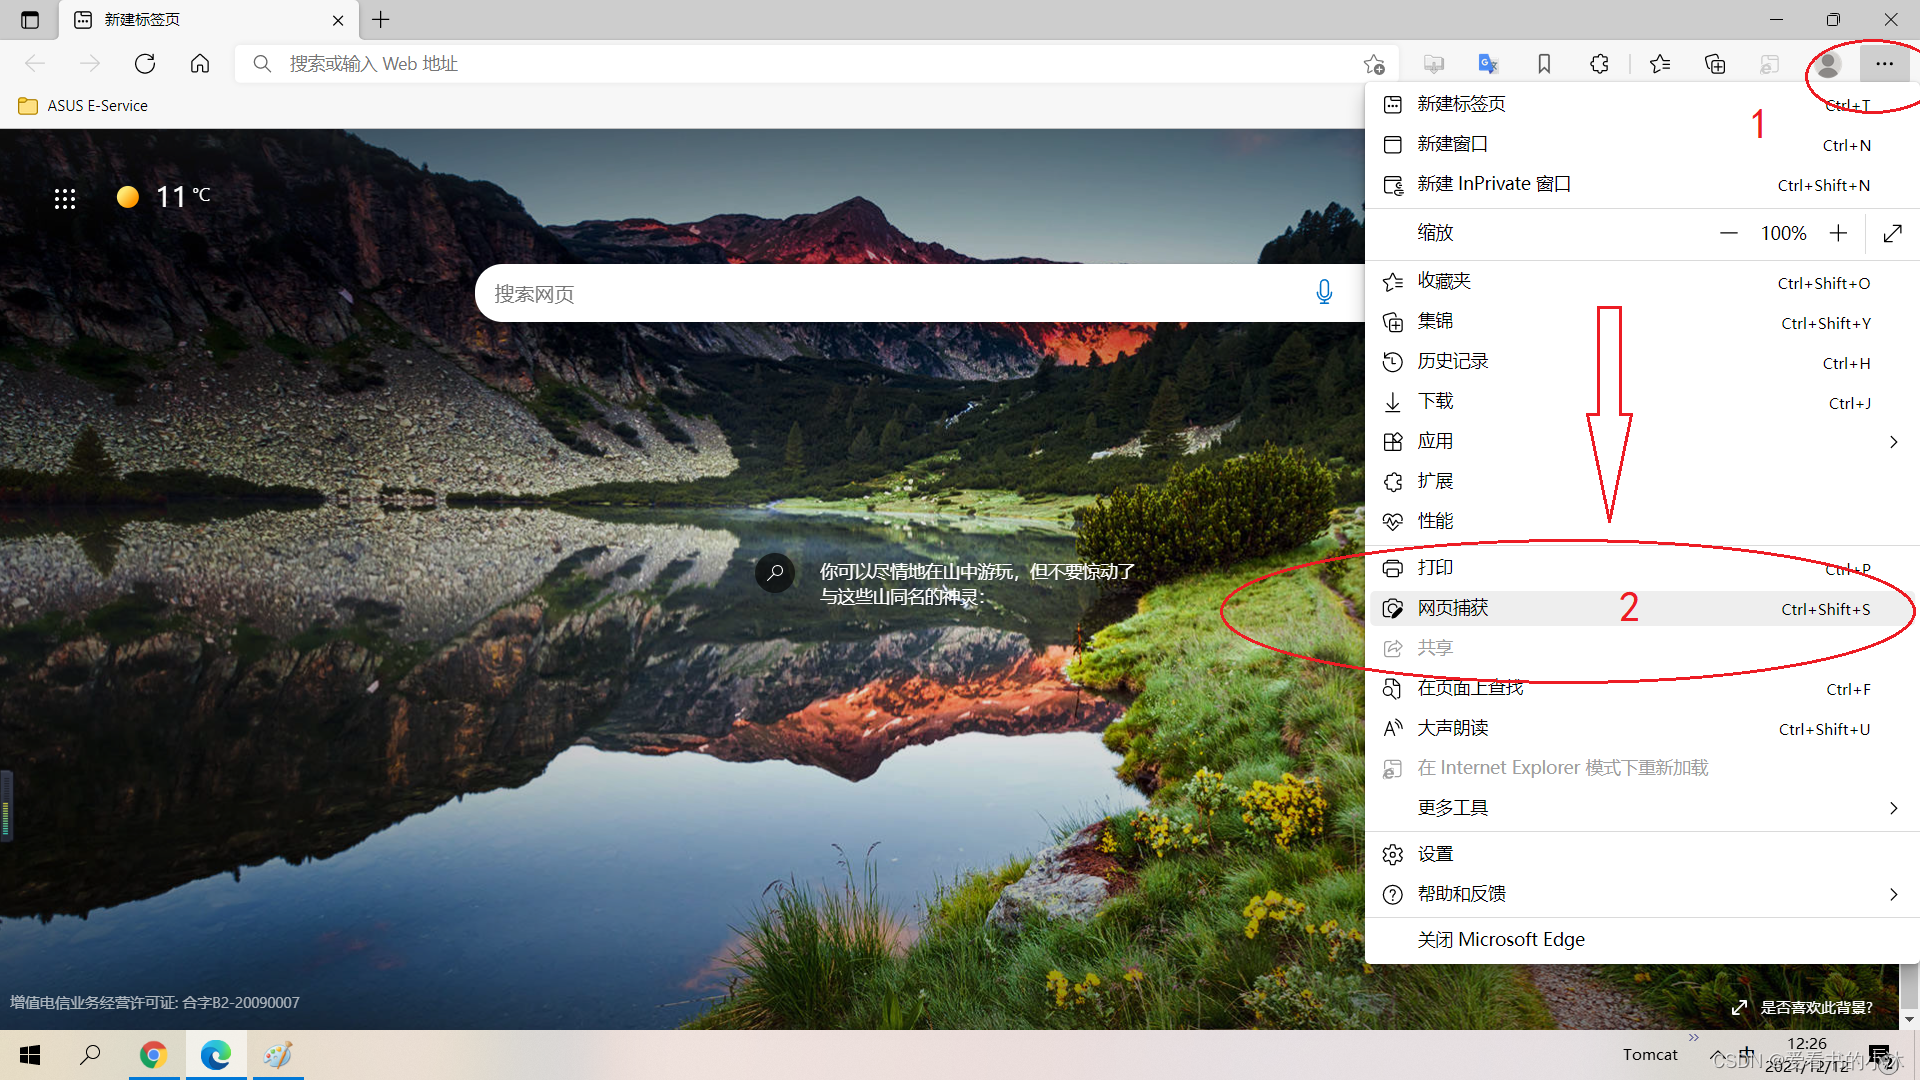This screenshot has height=1080, width=1920.
Task: Open the tab actions menu icon
Action: [30, 20]
